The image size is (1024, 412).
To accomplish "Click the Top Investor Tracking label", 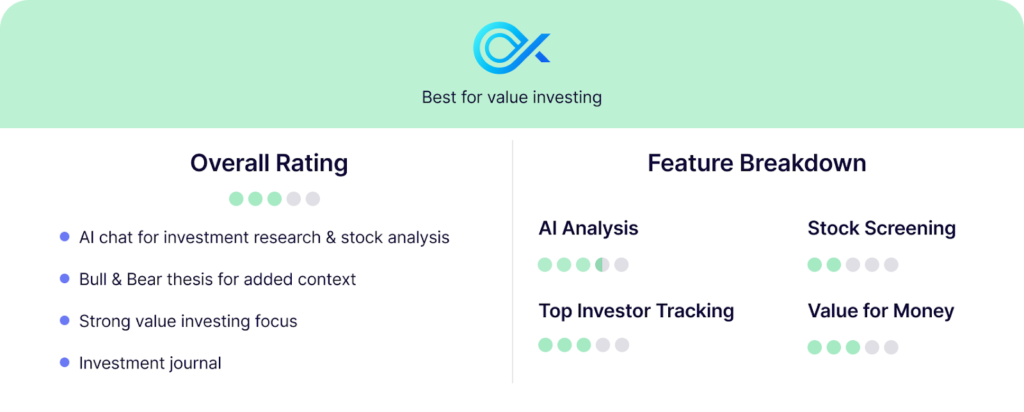I will (636, 311).
